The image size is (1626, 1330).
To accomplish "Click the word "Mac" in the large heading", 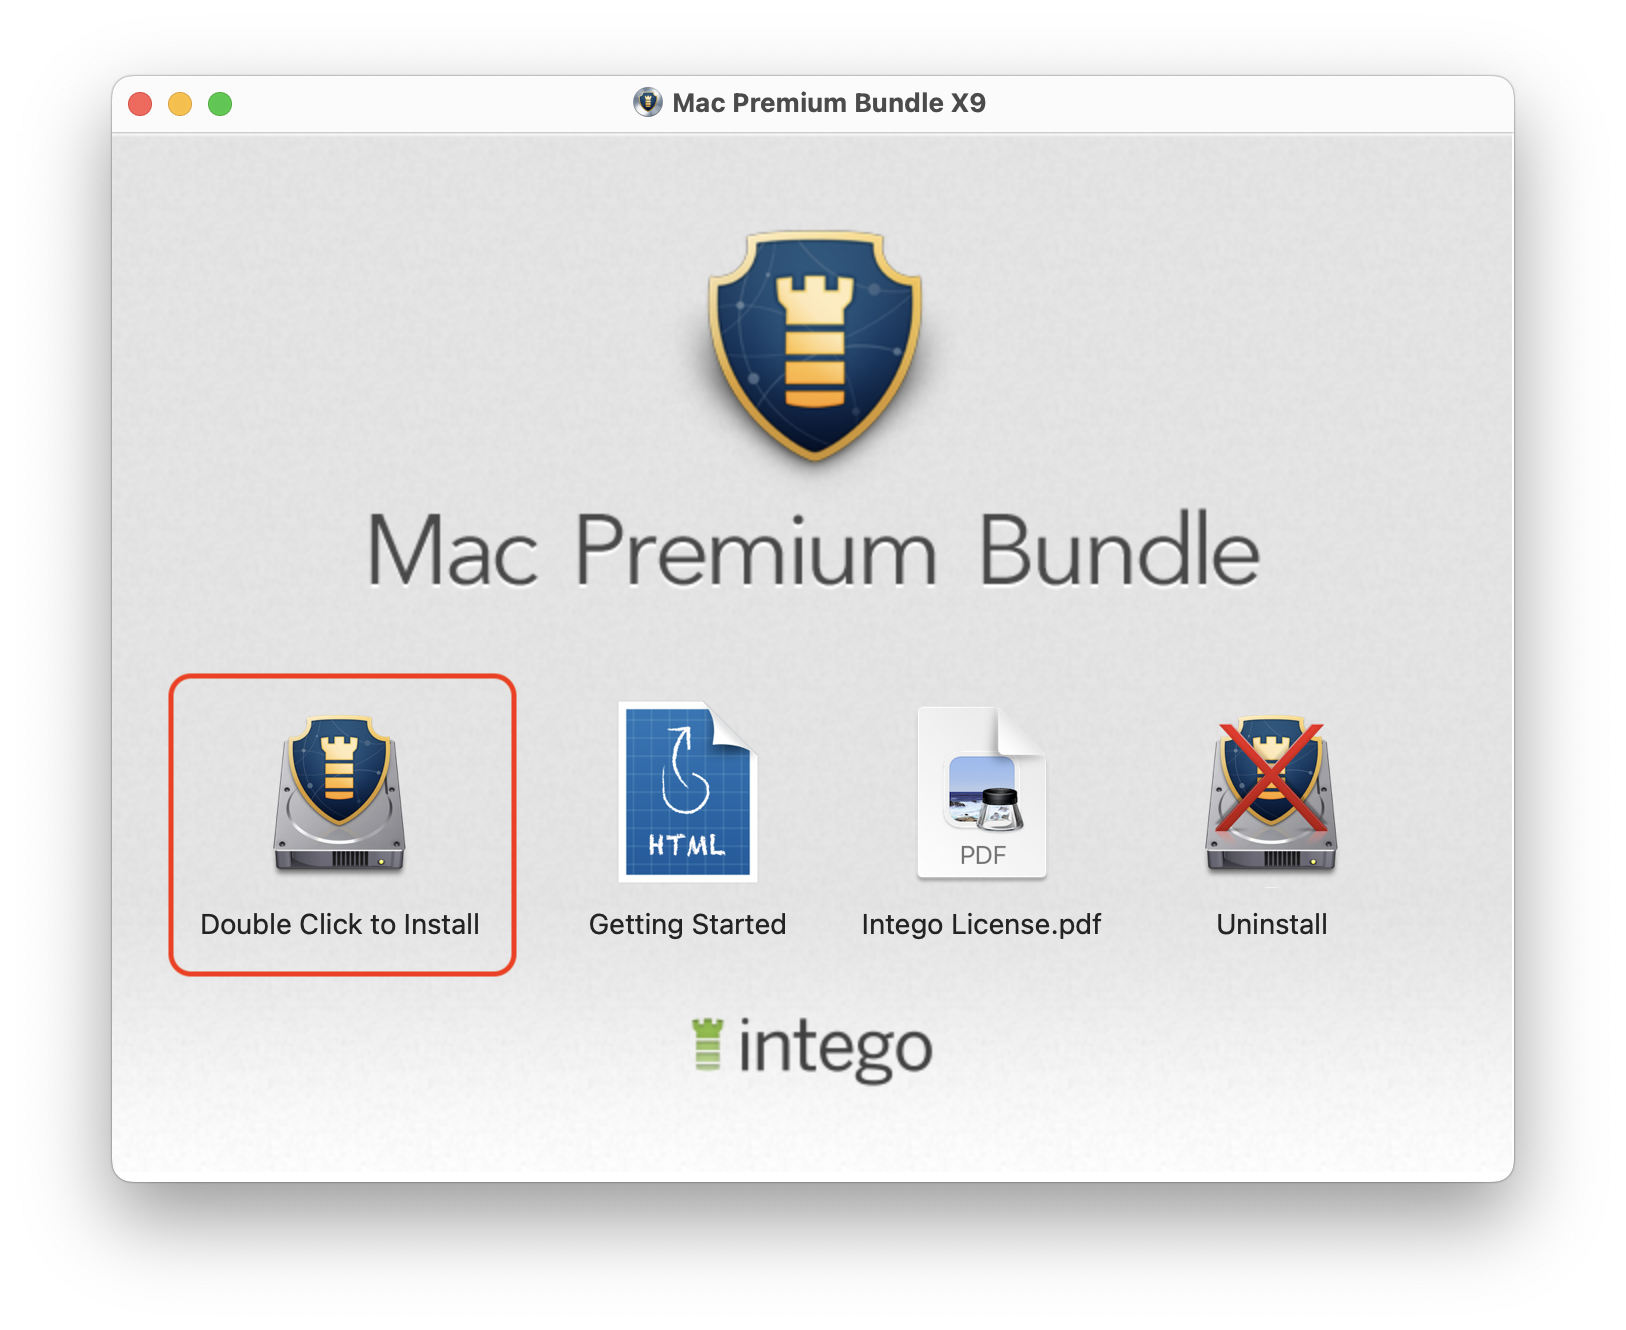I will [452, 549].
